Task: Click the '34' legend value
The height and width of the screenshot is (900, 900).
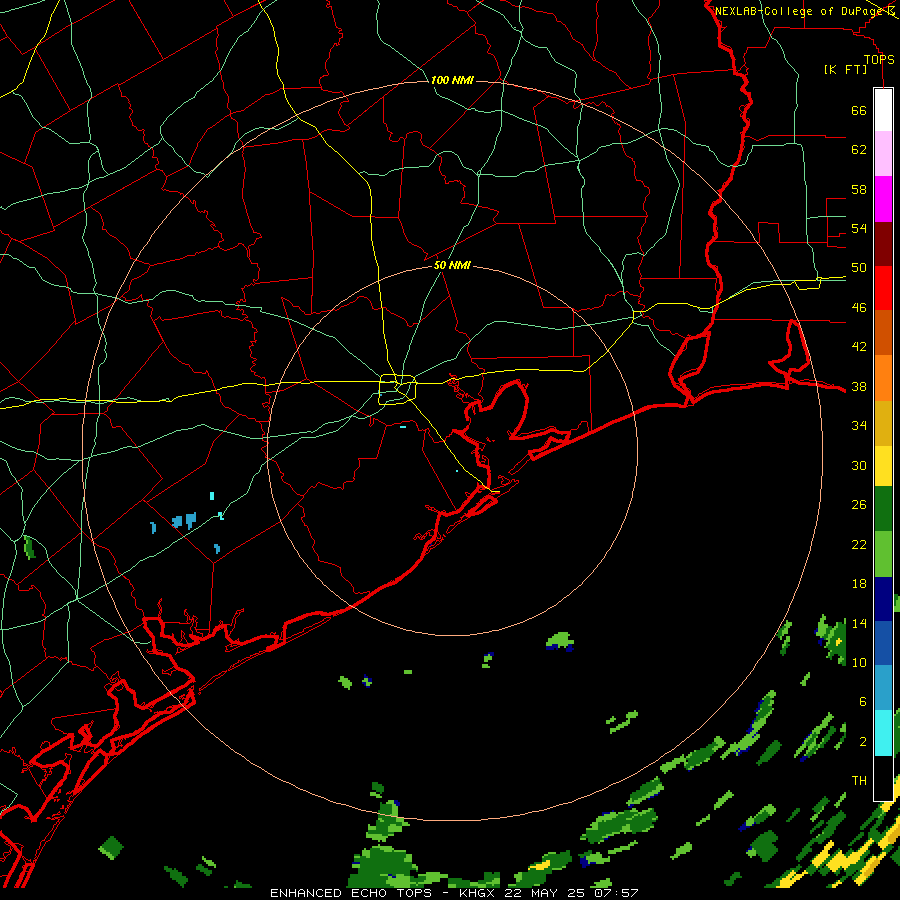Action: pos(859,426)
